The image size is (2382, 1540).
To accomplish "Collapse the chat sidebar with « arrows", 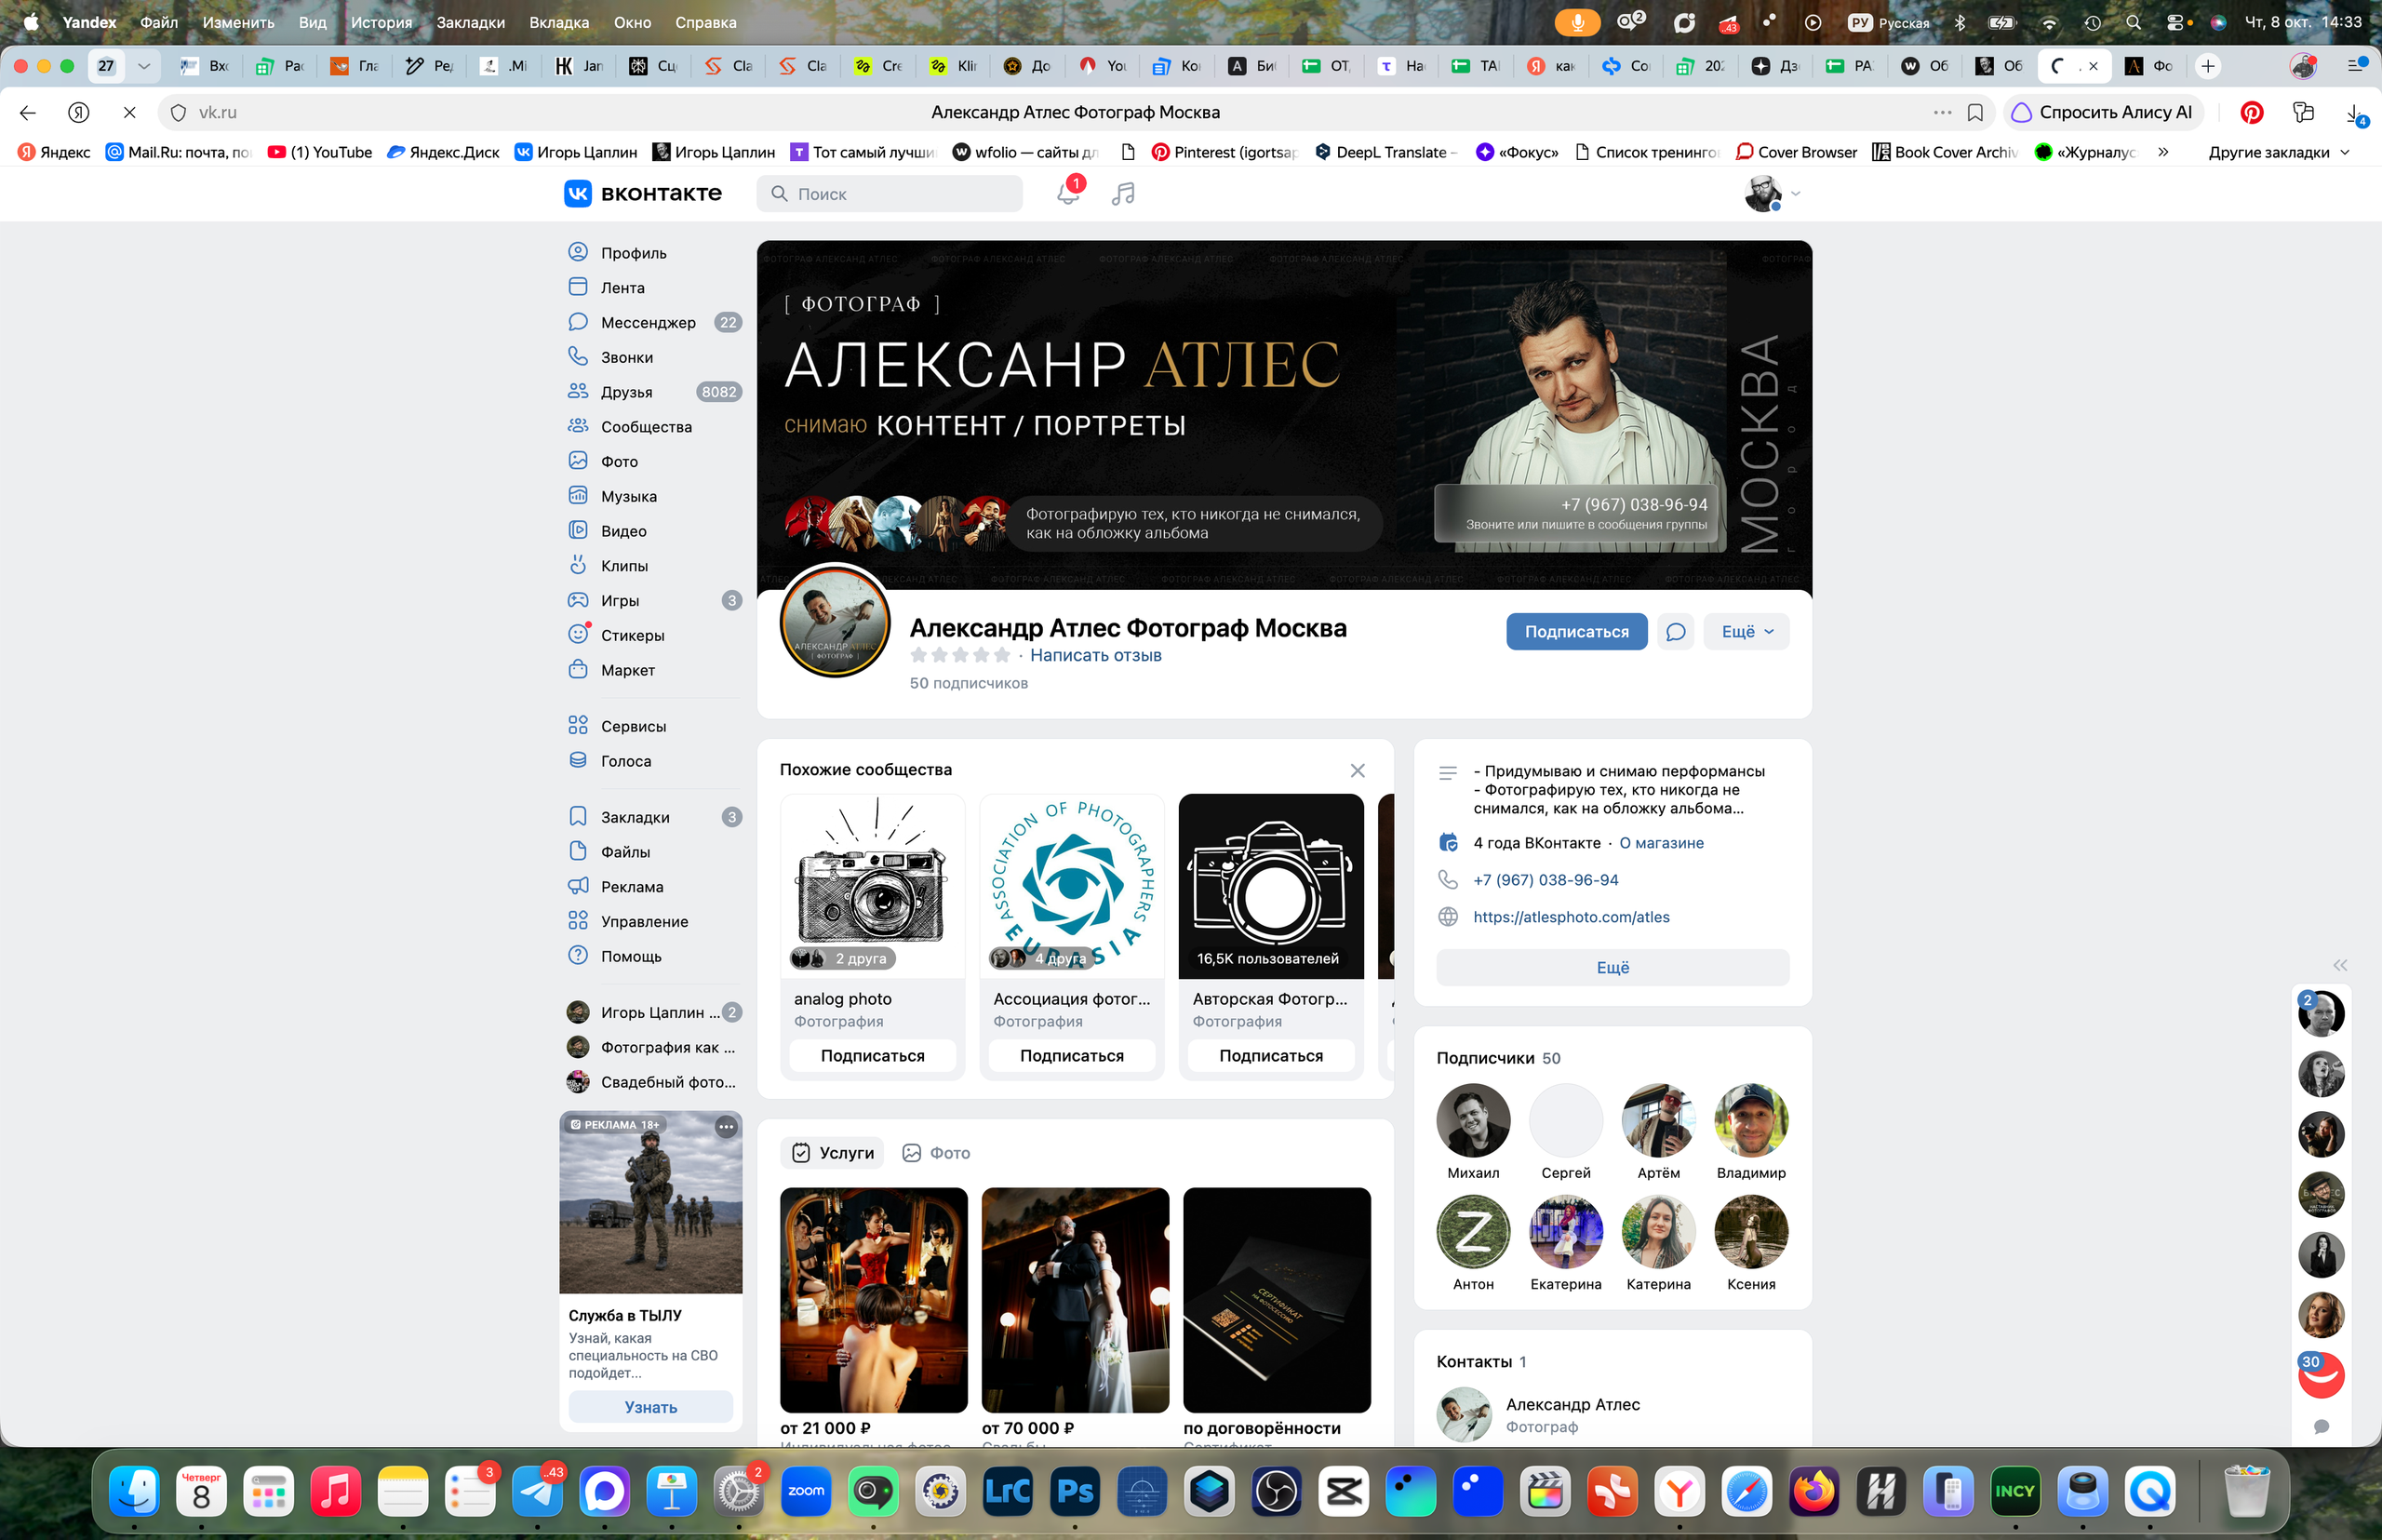I will (x=2340, y=965).
